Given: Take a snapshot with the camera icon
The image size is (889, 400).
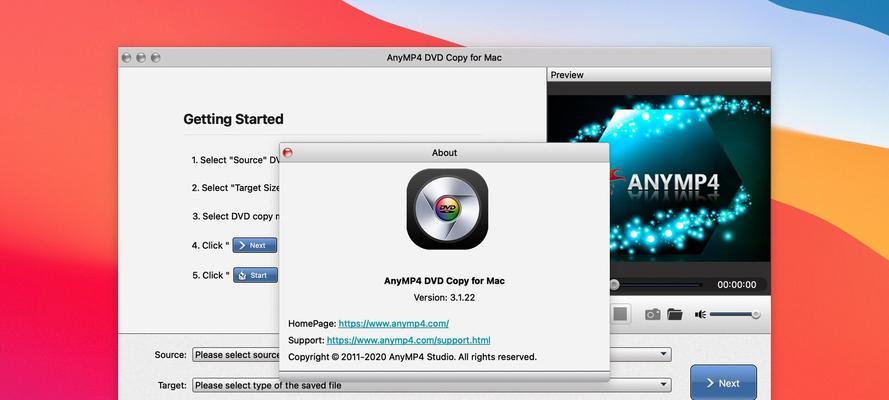Looking at the screenshot, I should [x=653, y=314].
